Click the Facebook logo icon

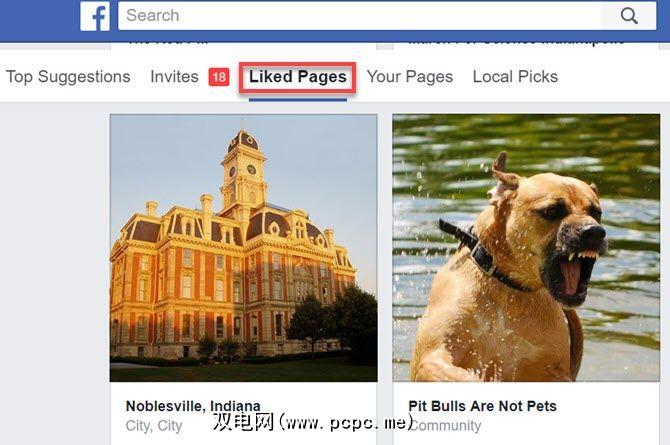(95, 16)
